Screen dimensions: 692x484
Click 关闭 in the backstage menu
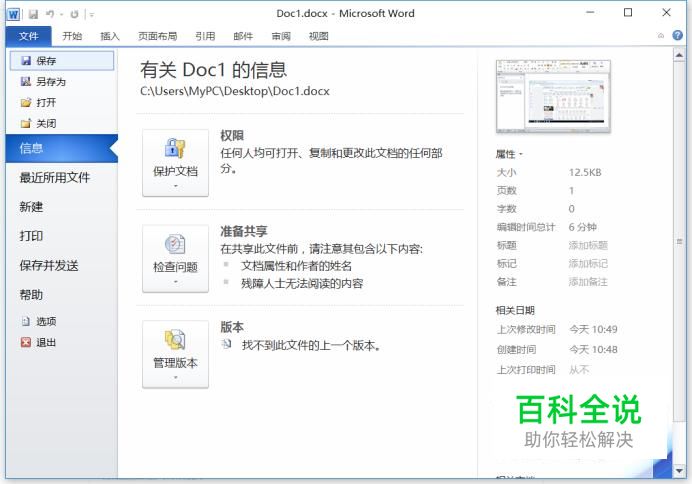click(x=62, y=124)
